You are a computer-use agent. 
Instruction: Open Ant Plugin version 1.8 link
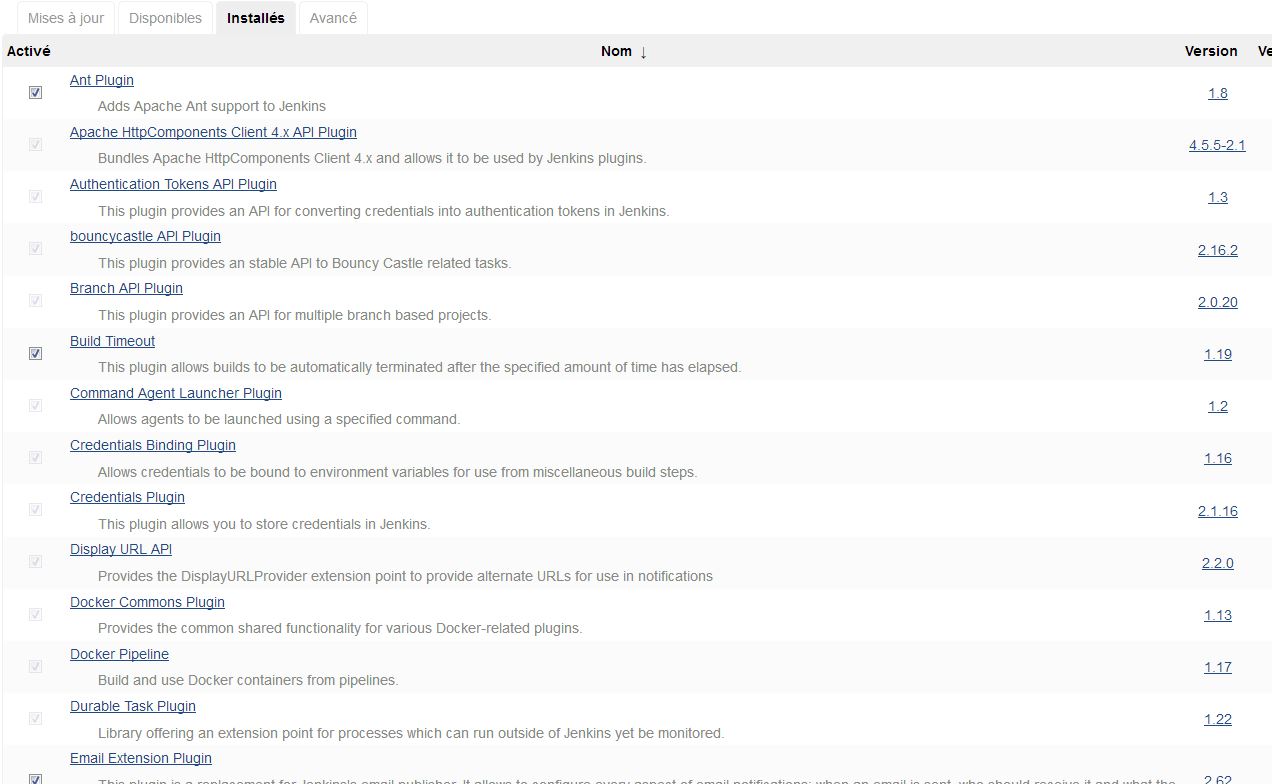pyautogui.click(x=1217, y=93)
